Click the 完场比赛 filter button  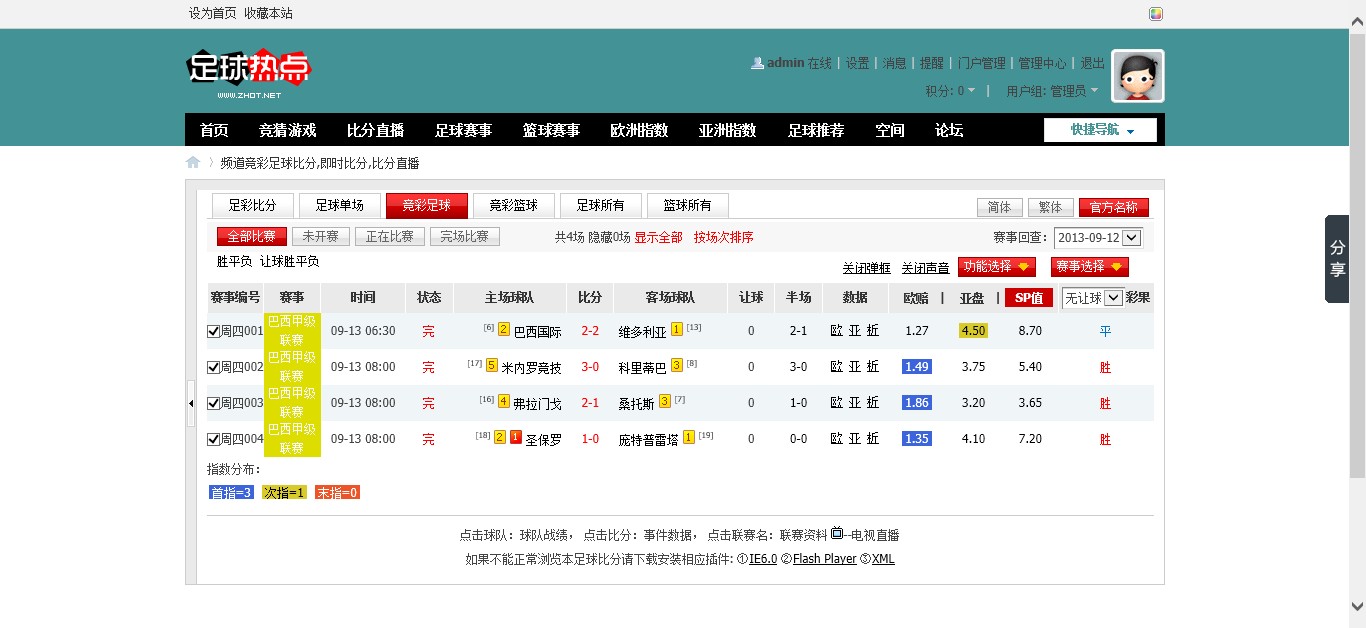(x=464, y=237)
